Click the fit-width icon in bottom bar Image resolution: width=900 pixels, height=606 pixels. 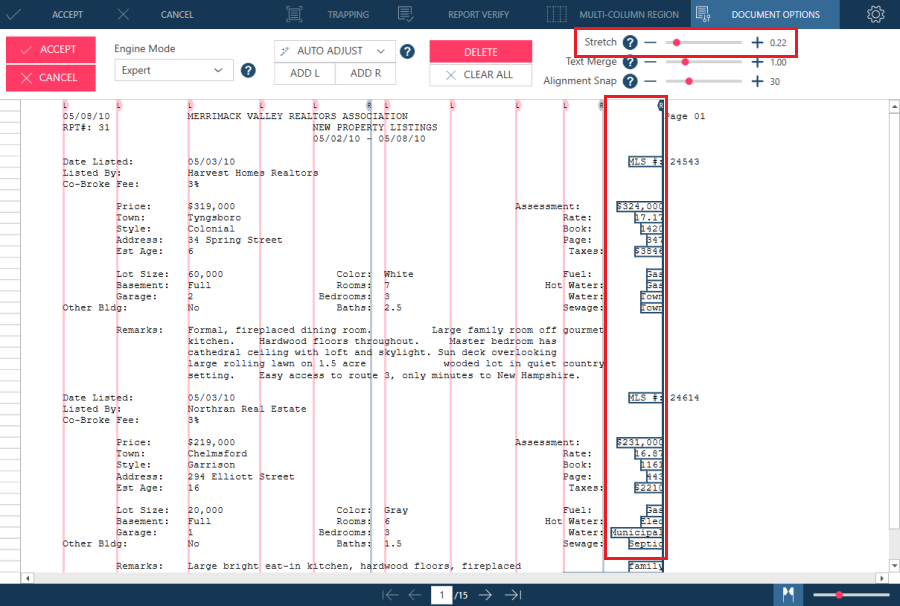789,595
